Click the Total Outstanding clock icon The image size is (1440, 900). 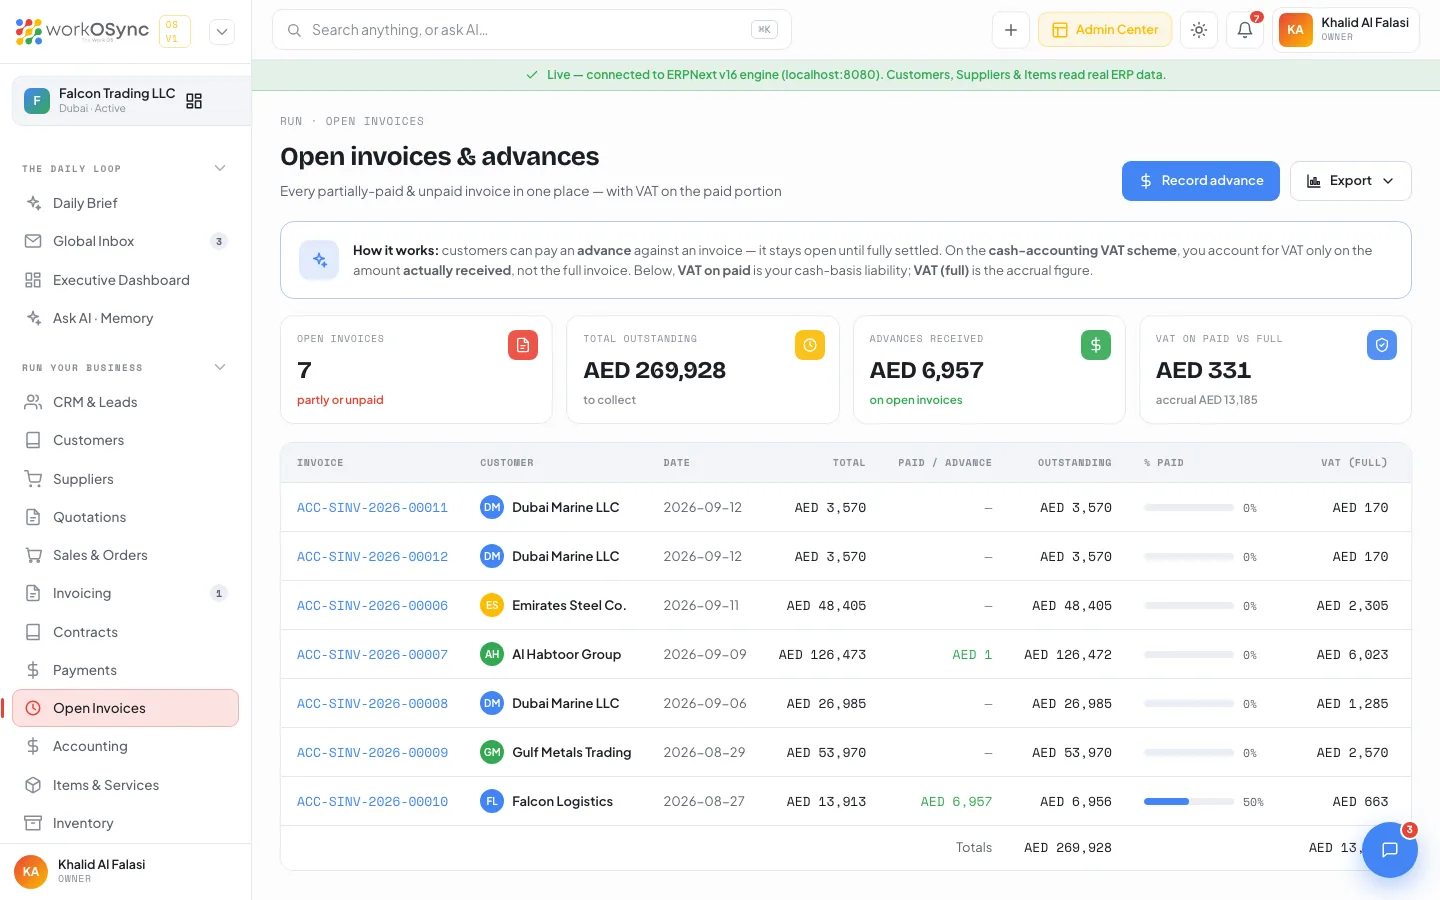(810, 345)
